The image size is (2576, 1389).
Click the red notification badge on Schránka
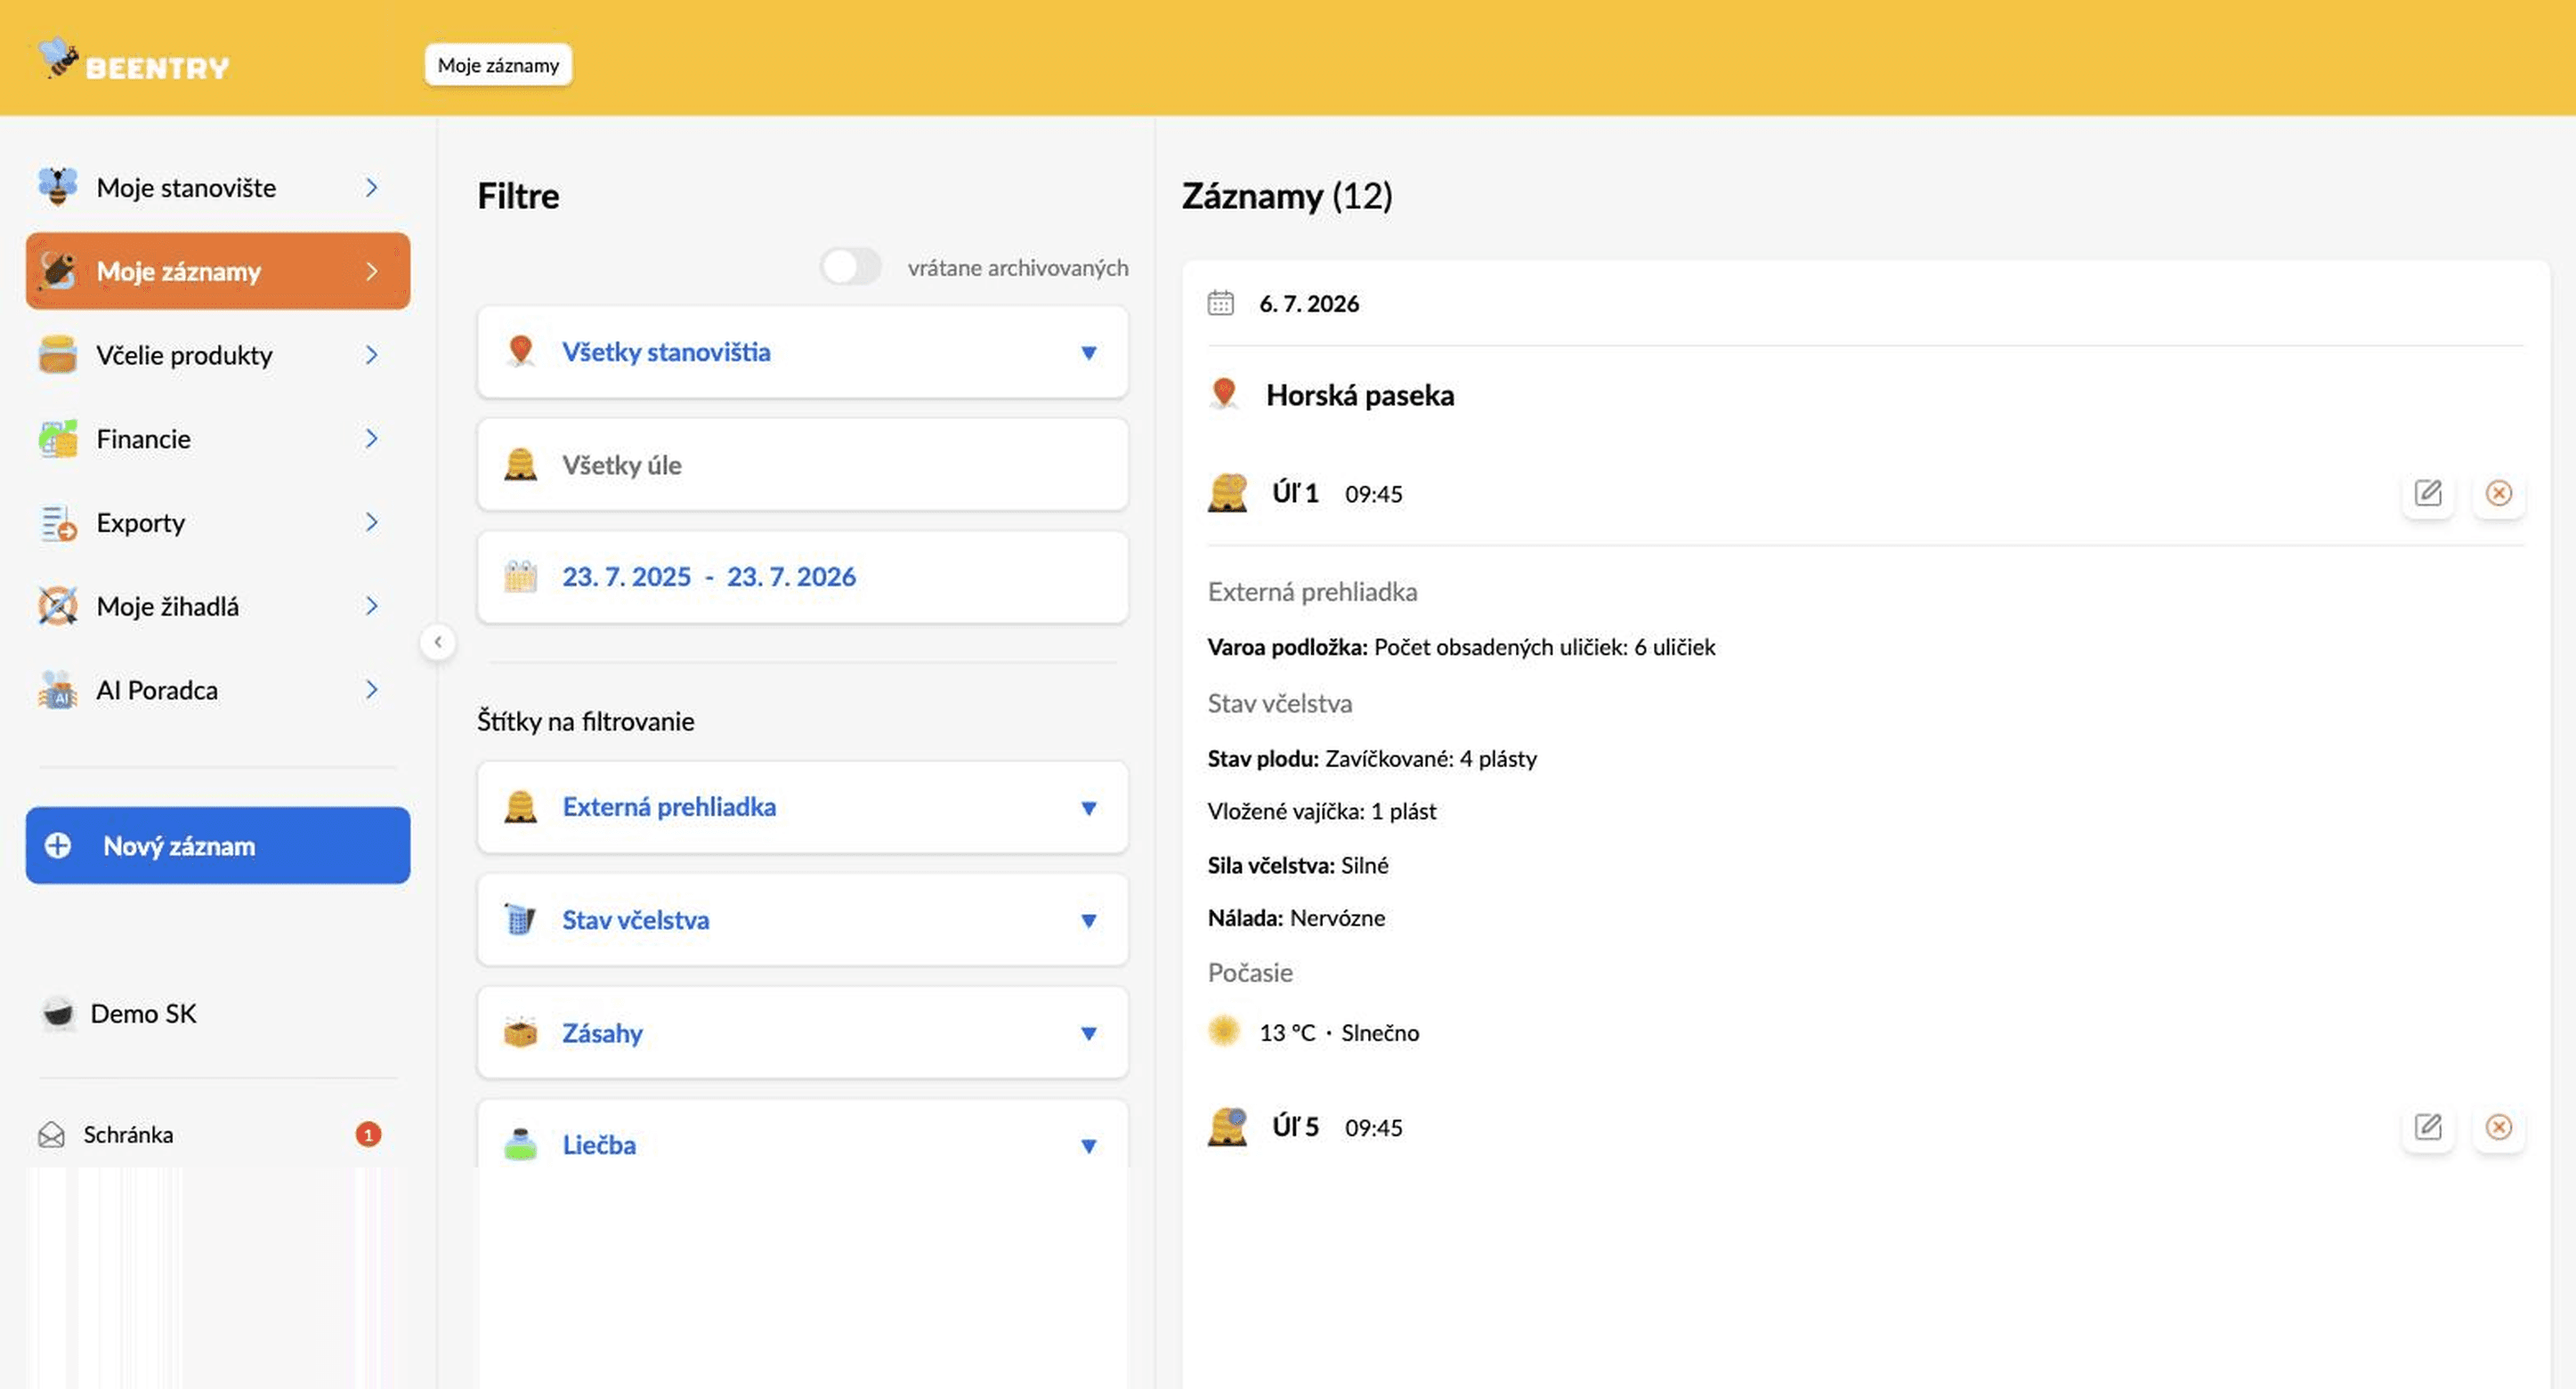pyautogui.click(x=368, y=1134)
